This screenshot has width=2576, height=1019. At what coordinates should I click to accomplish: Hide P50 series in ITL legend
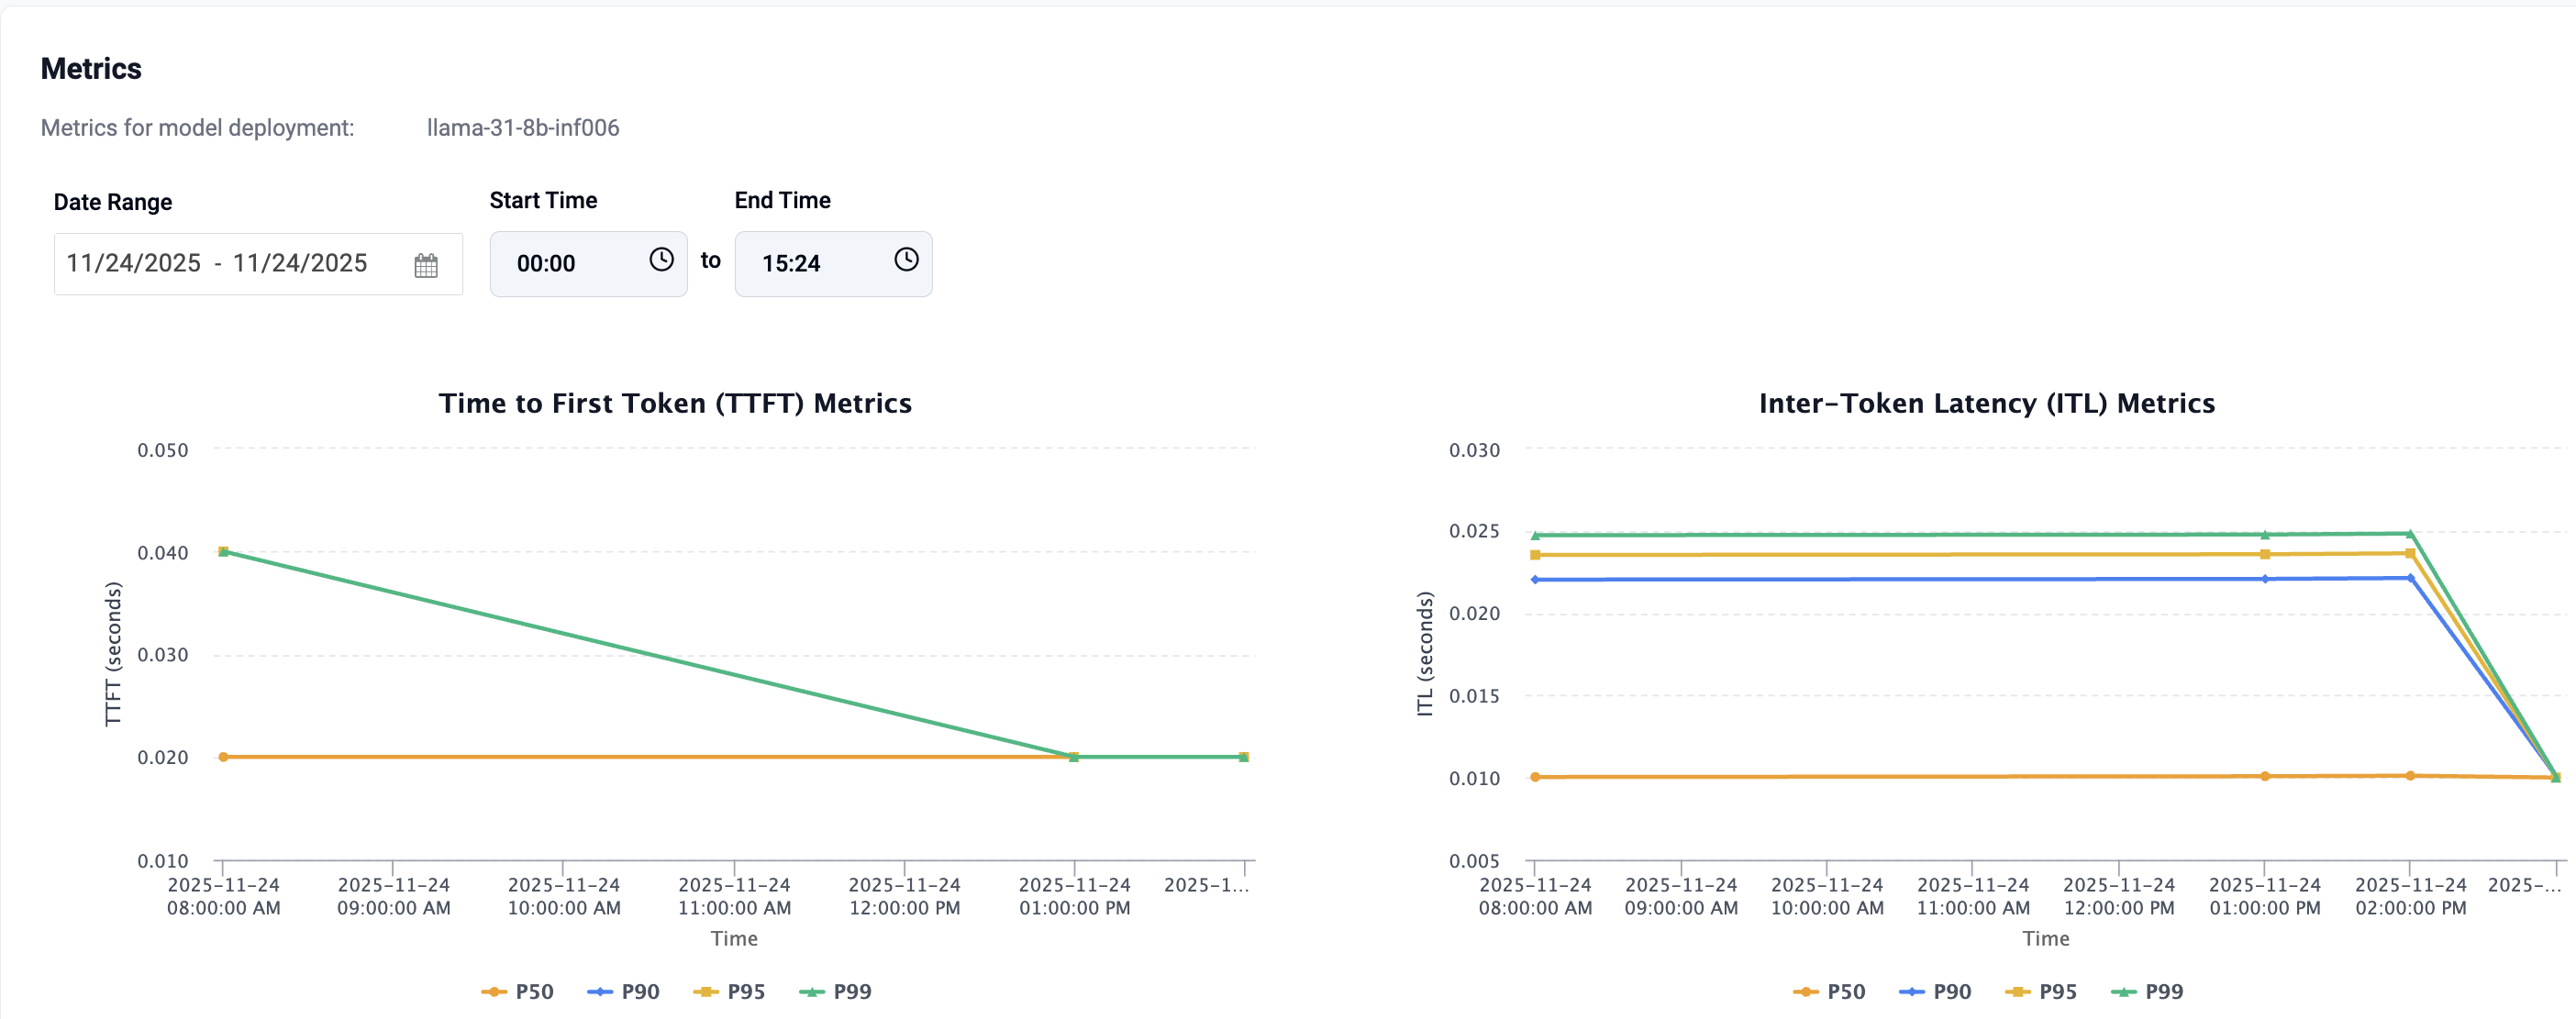pyautogui.click(x=1830, y=991)
